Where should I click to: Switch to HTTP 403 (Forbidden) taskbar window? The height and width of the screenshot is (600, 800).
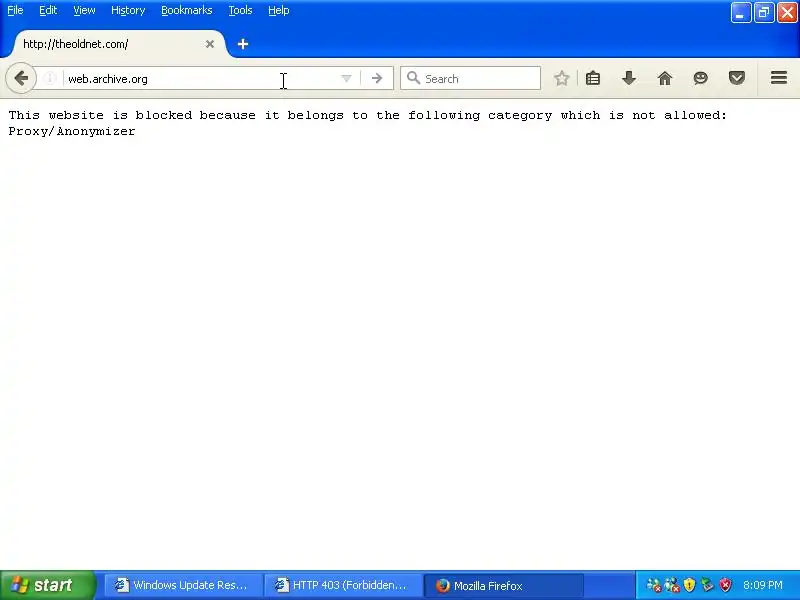(343, 585)
